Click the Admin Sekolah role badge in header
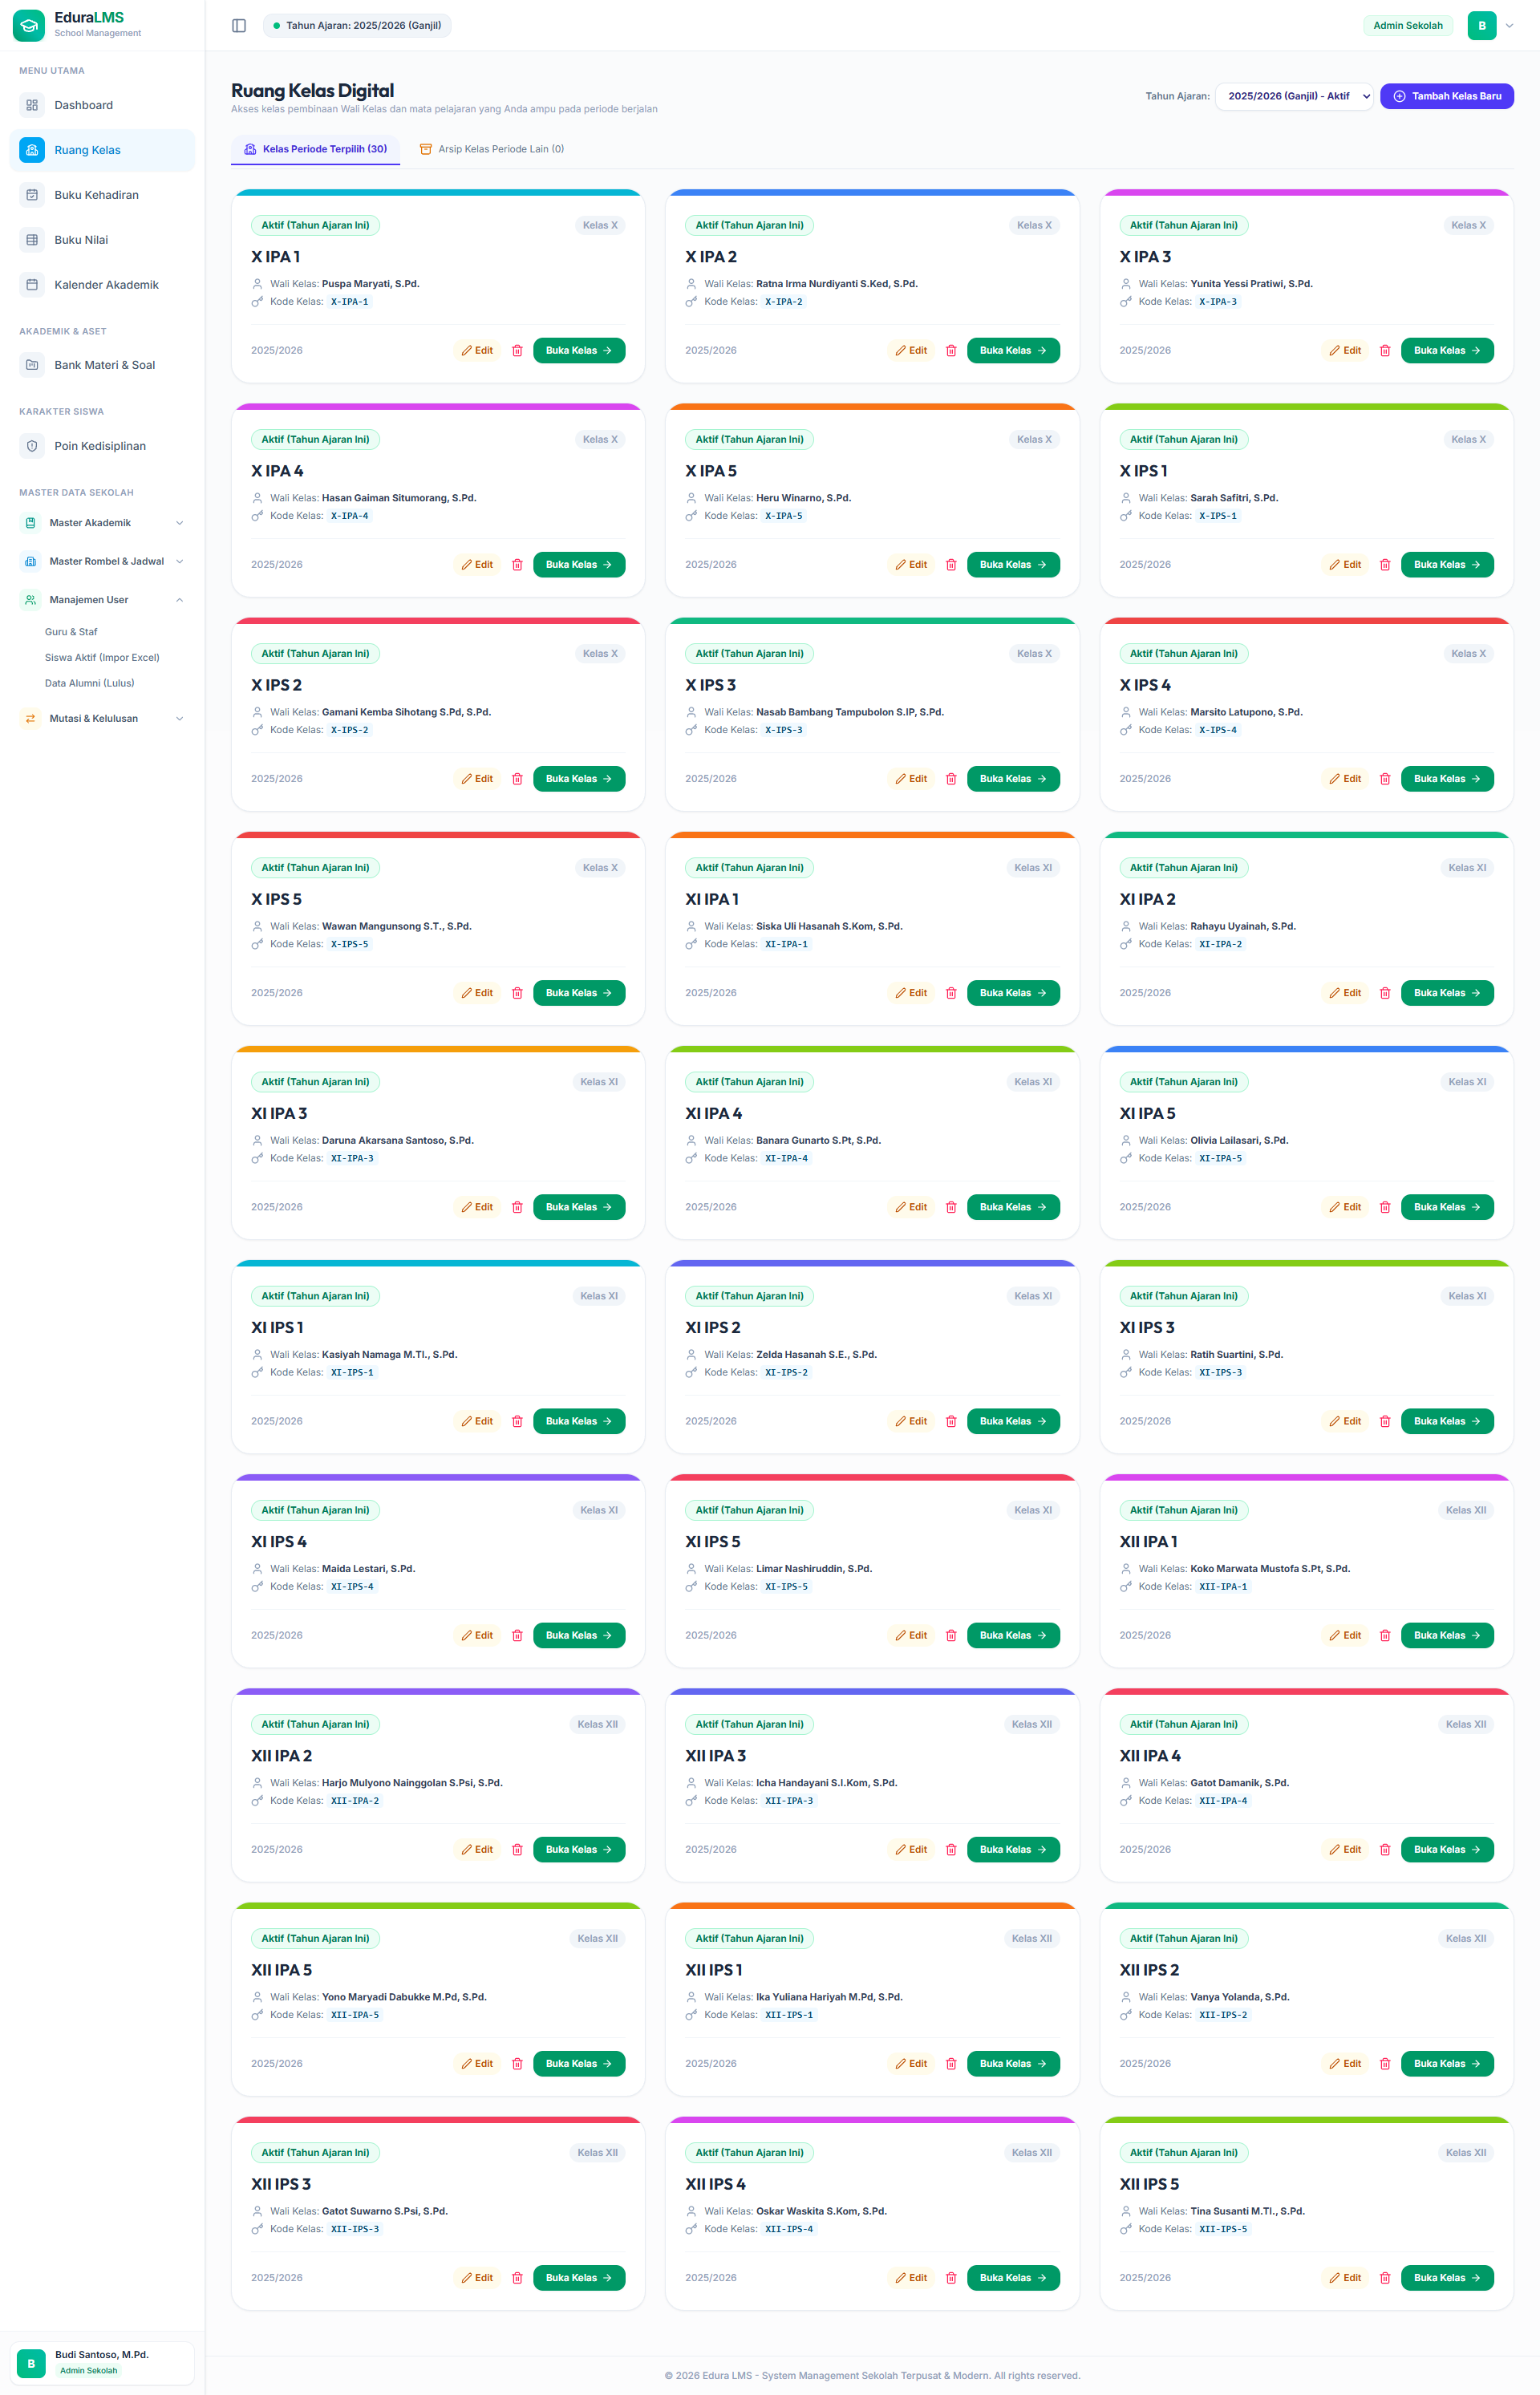Viewport: 1540px width, 2395px height. click(1407, 26)
